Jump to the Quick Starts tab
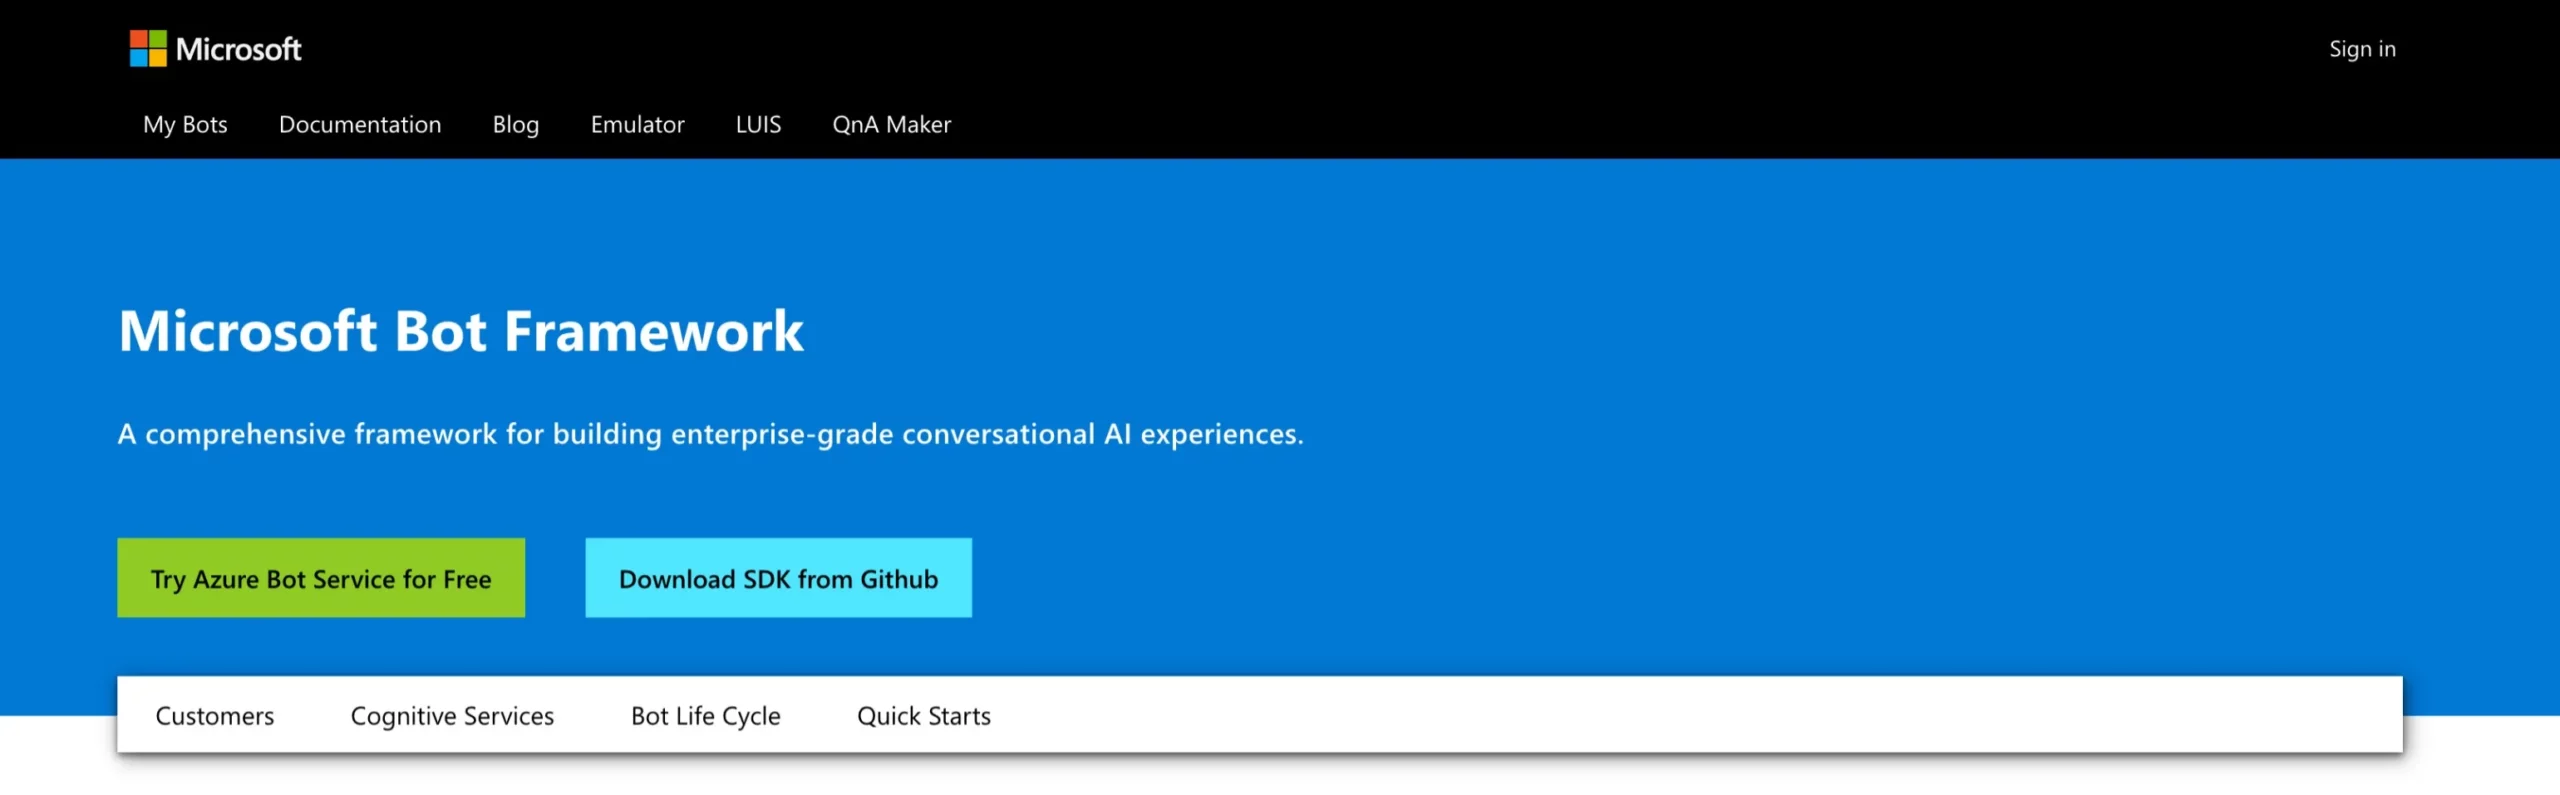Image resolution: width=2560 pixels, height=795 pixels. (924, 716)
